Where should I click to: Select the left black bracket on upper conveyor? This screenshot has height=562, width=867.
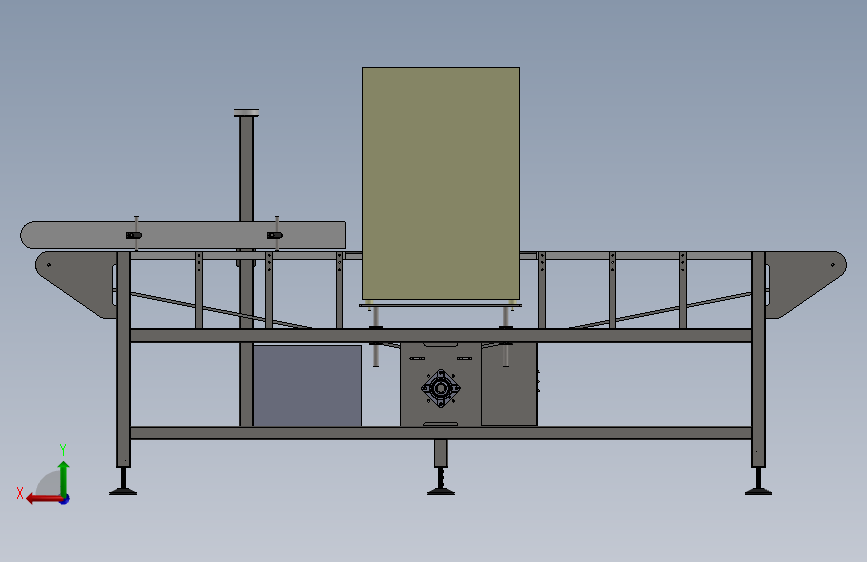coord(134,235)
